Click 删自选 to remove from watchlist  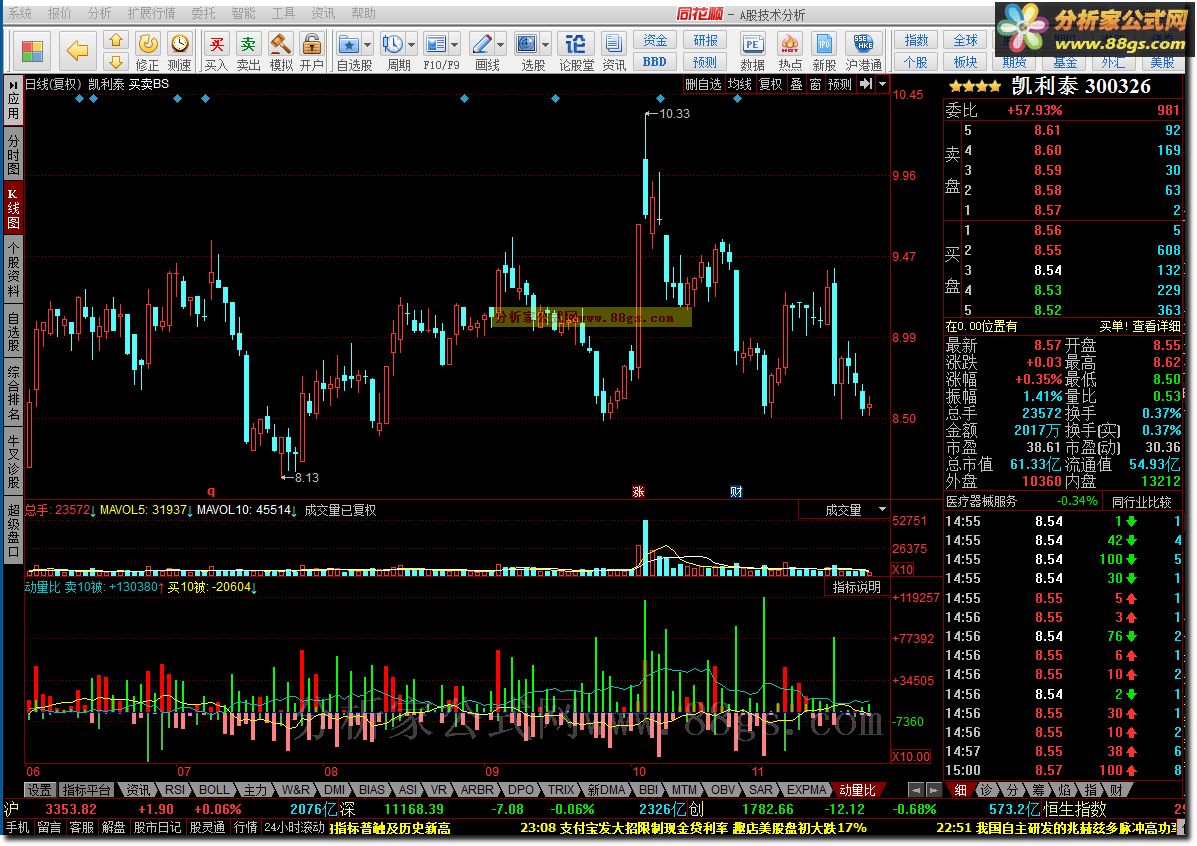(x=702, y=84)
